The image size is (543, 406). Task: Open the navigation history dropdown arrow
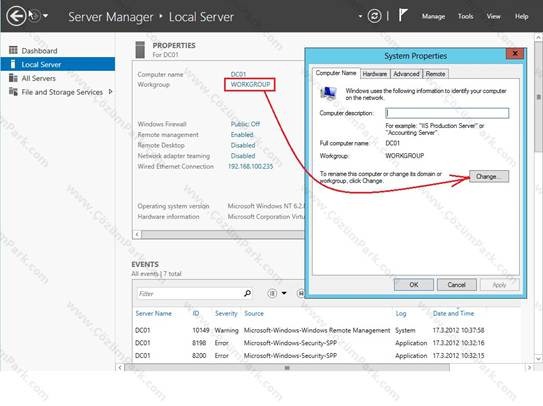(x=45, y=16)
